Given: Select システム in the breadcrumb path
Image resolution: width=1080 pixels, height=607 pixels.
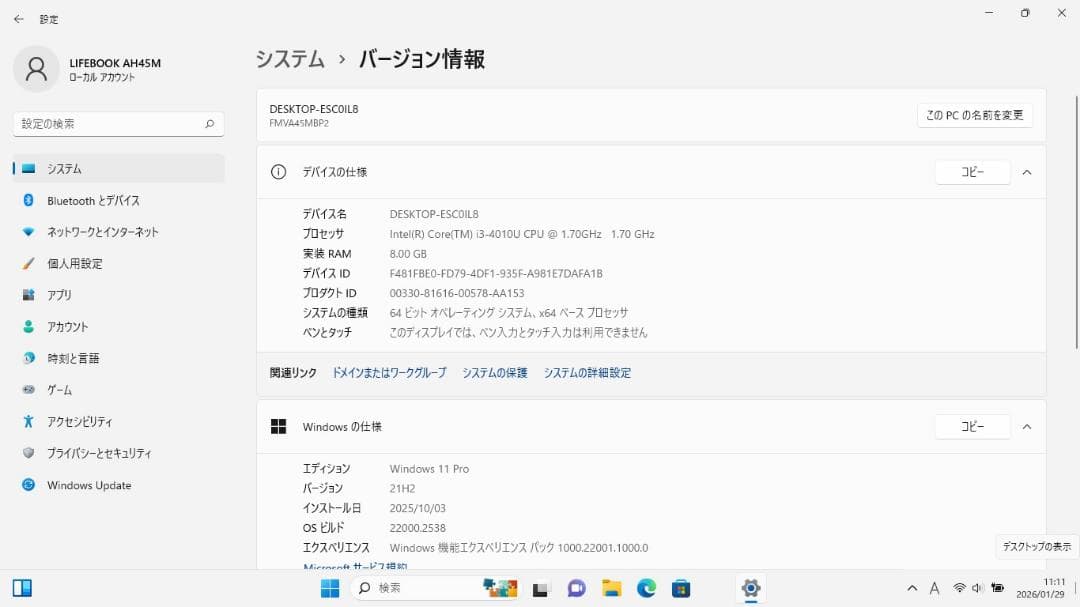Looking at the screenshot, I should [x=290, y=59].
